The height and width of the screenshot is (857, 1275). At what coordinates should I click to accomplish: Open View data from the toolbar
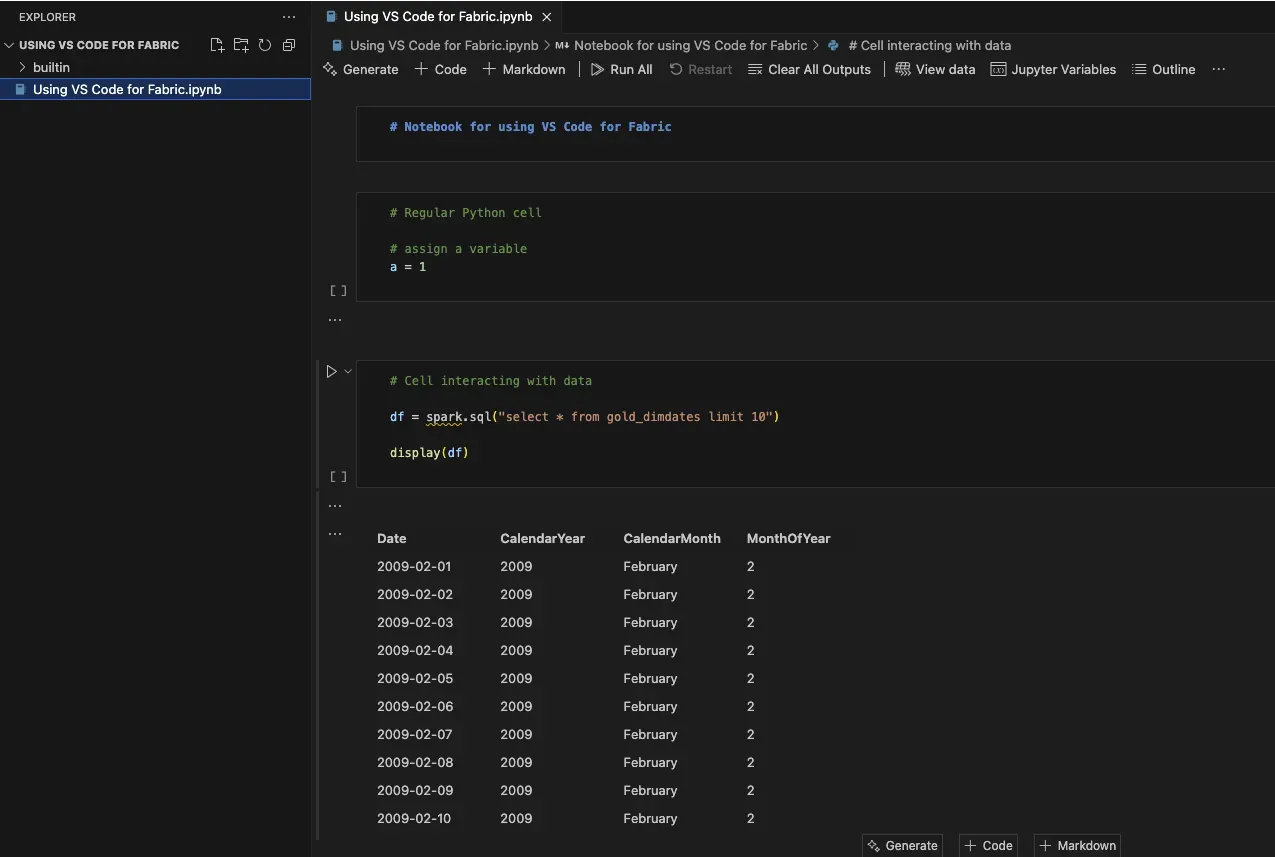pyautogui.click(x=935, y=69)
